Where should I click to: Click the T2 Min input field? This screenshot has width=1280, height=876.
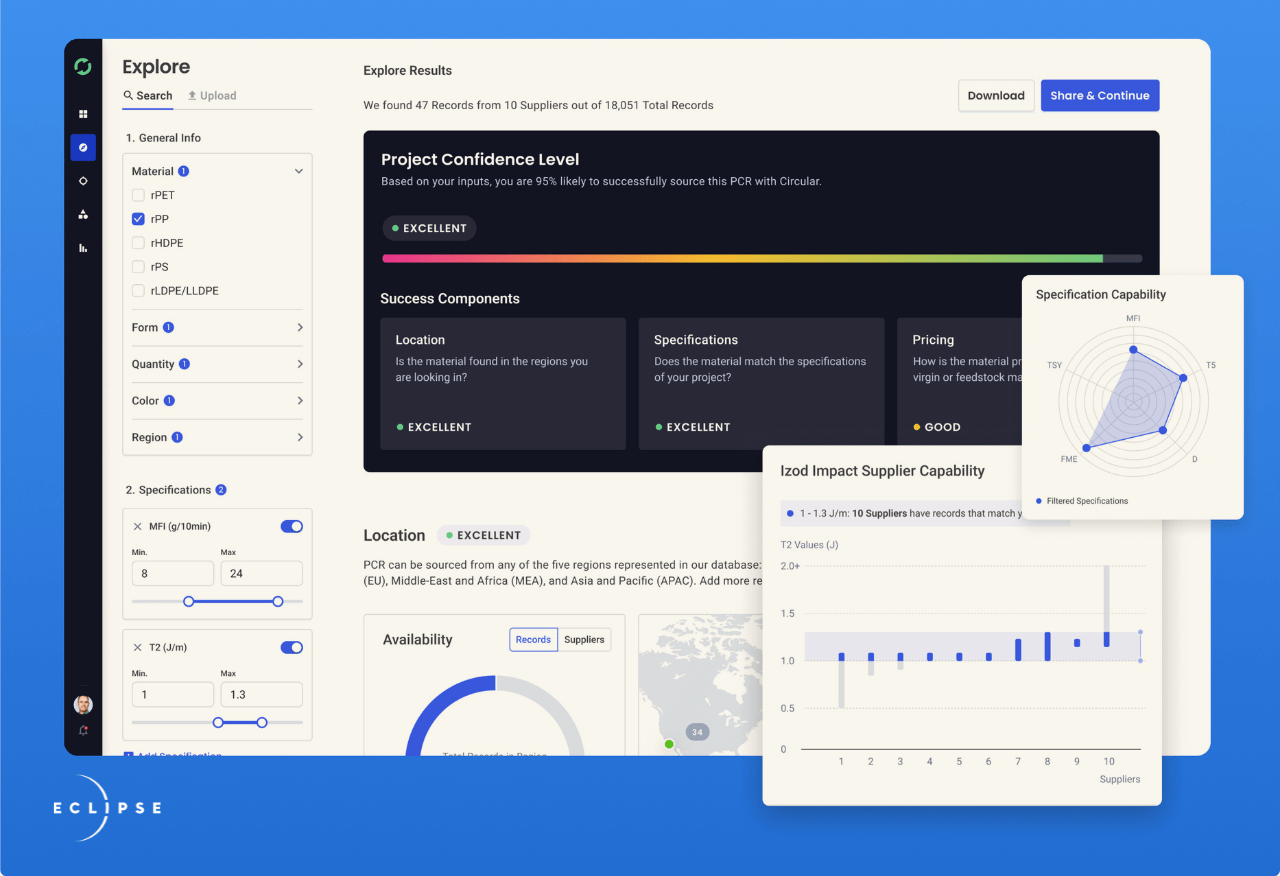173,693
